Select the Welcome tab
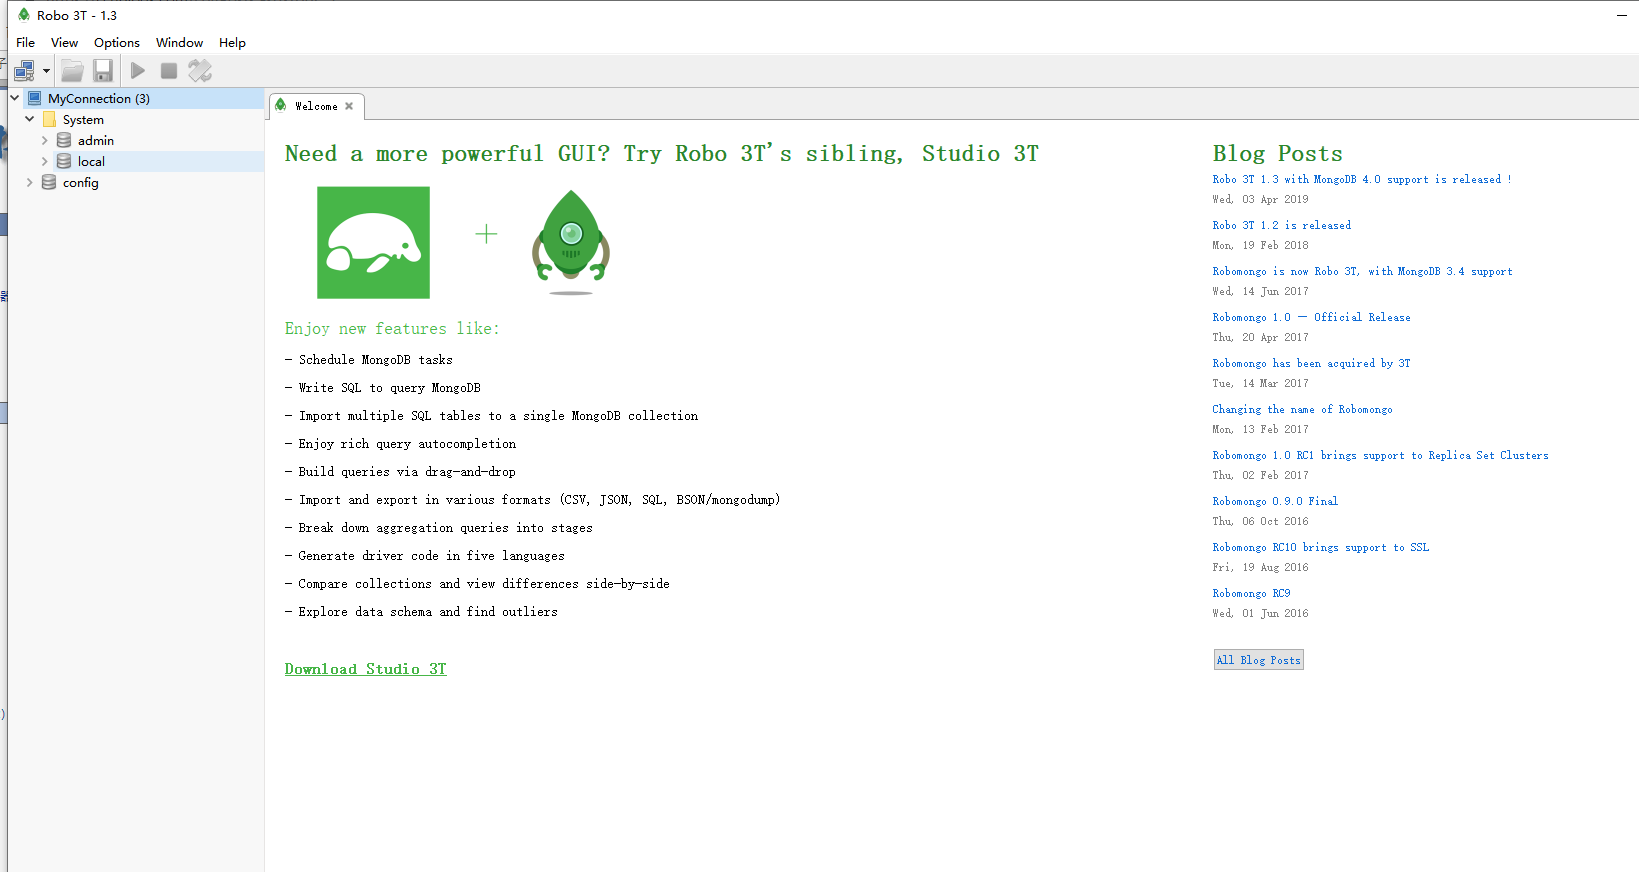Image resolution: width=1639 pixels, height=872 pixels. [x=316, y=106]
